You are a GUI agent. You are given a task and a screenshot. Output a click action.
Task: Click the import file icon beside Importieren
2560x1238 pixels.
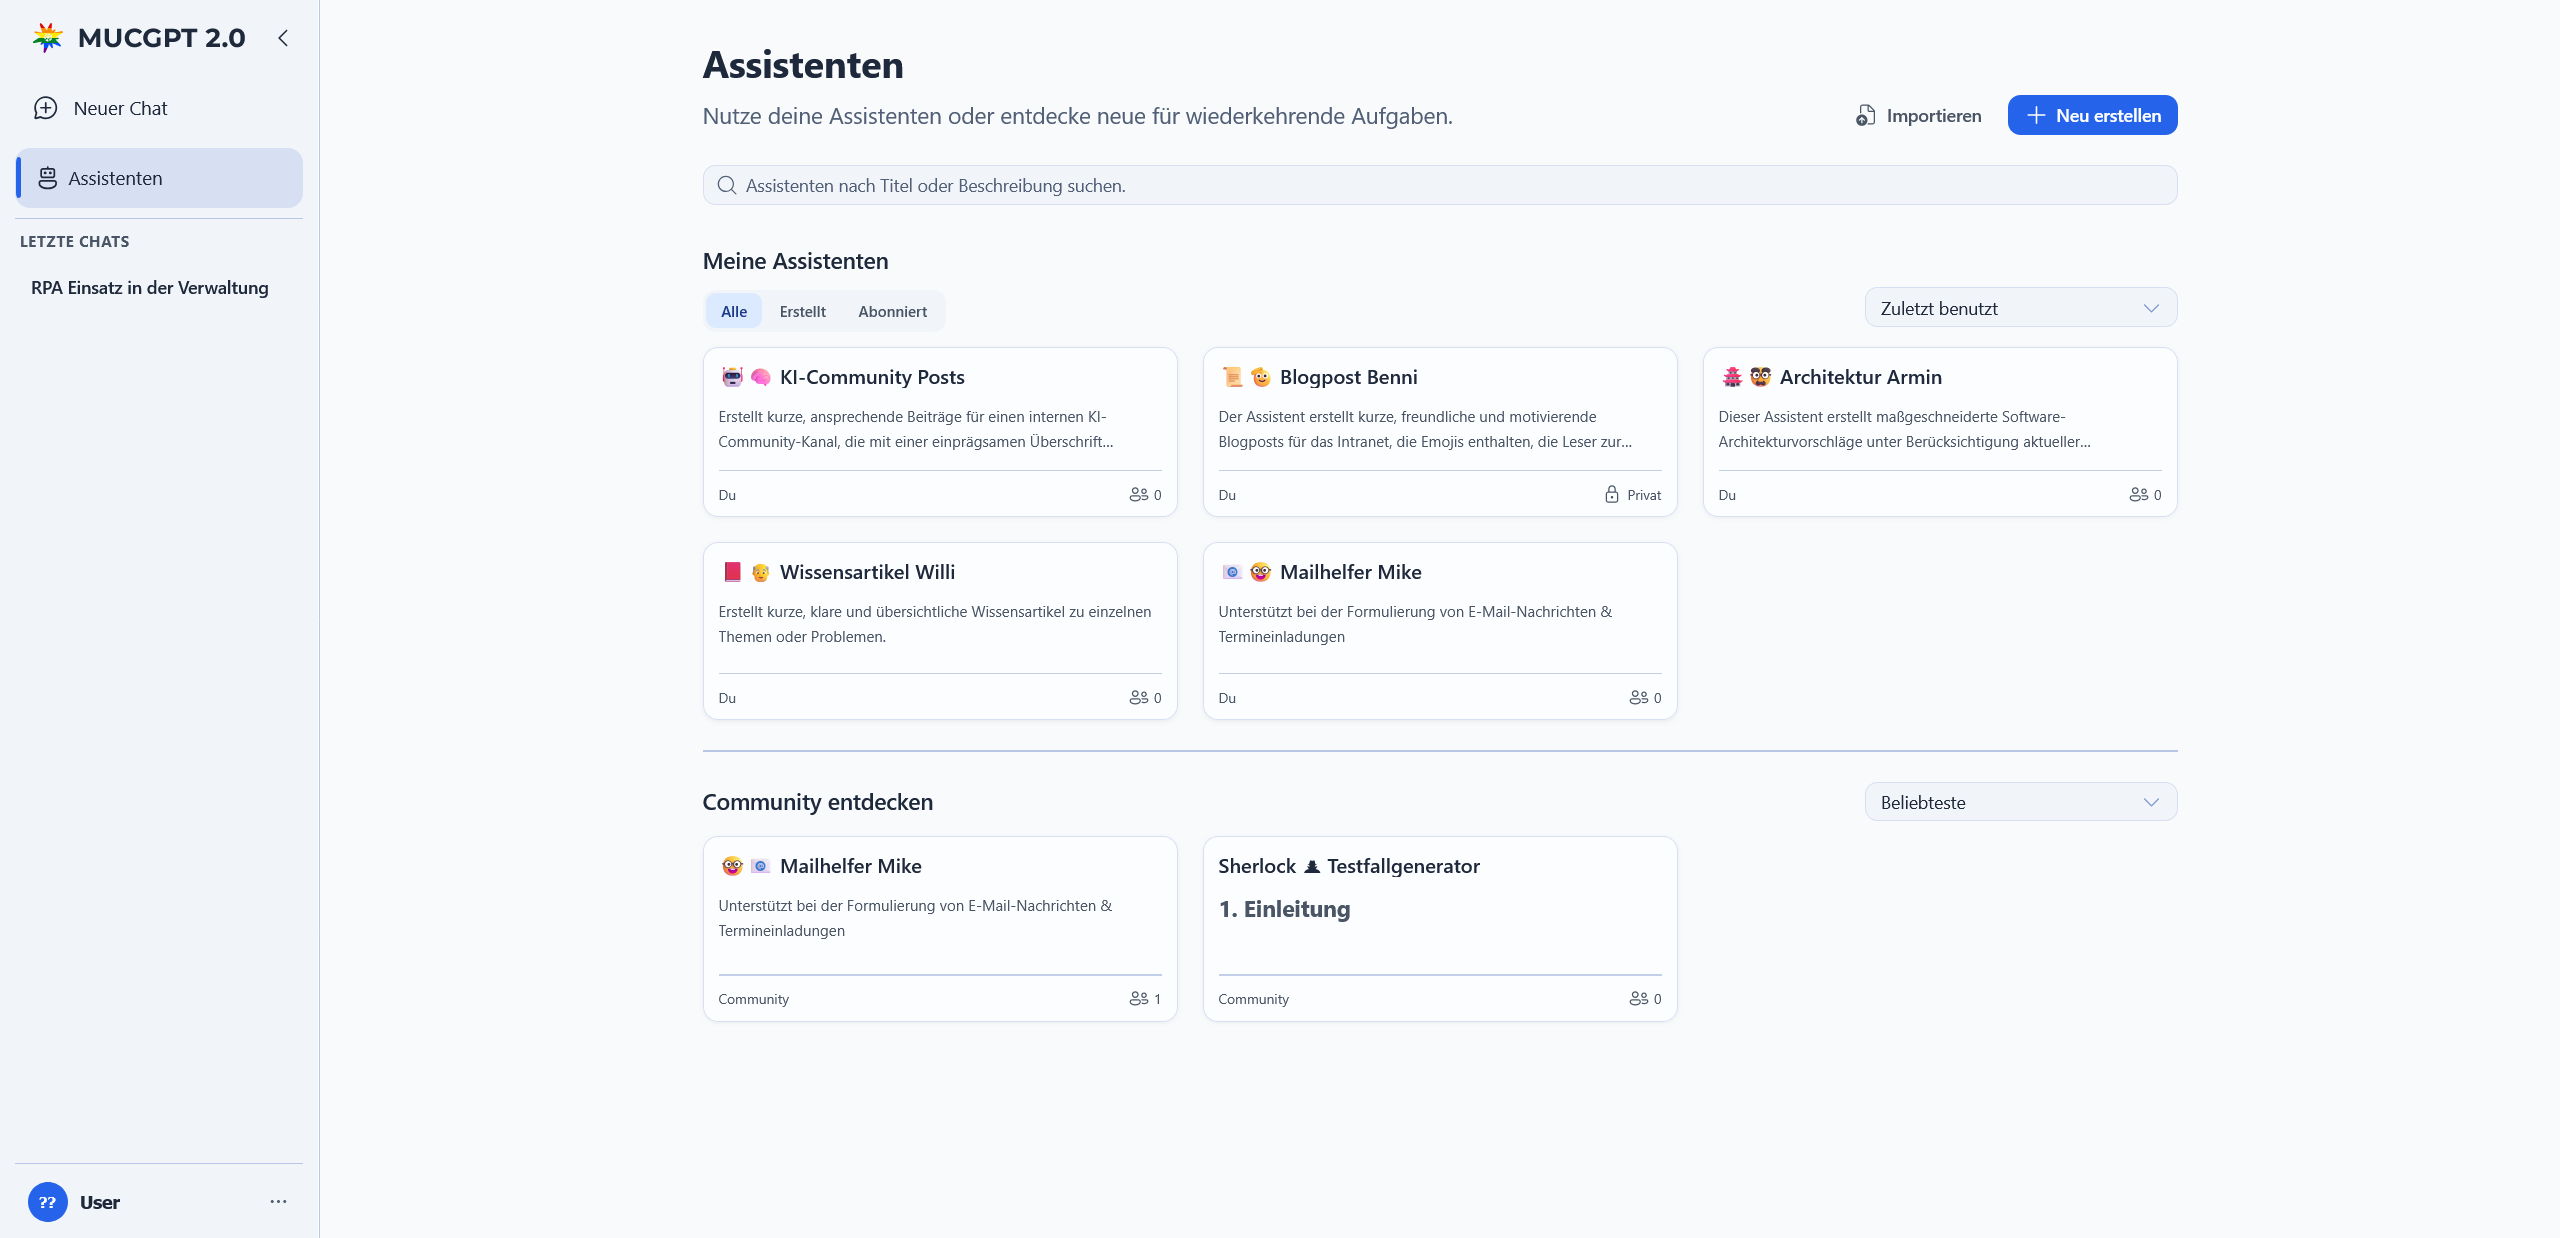pyautogui.click(x=1865, y=116)
